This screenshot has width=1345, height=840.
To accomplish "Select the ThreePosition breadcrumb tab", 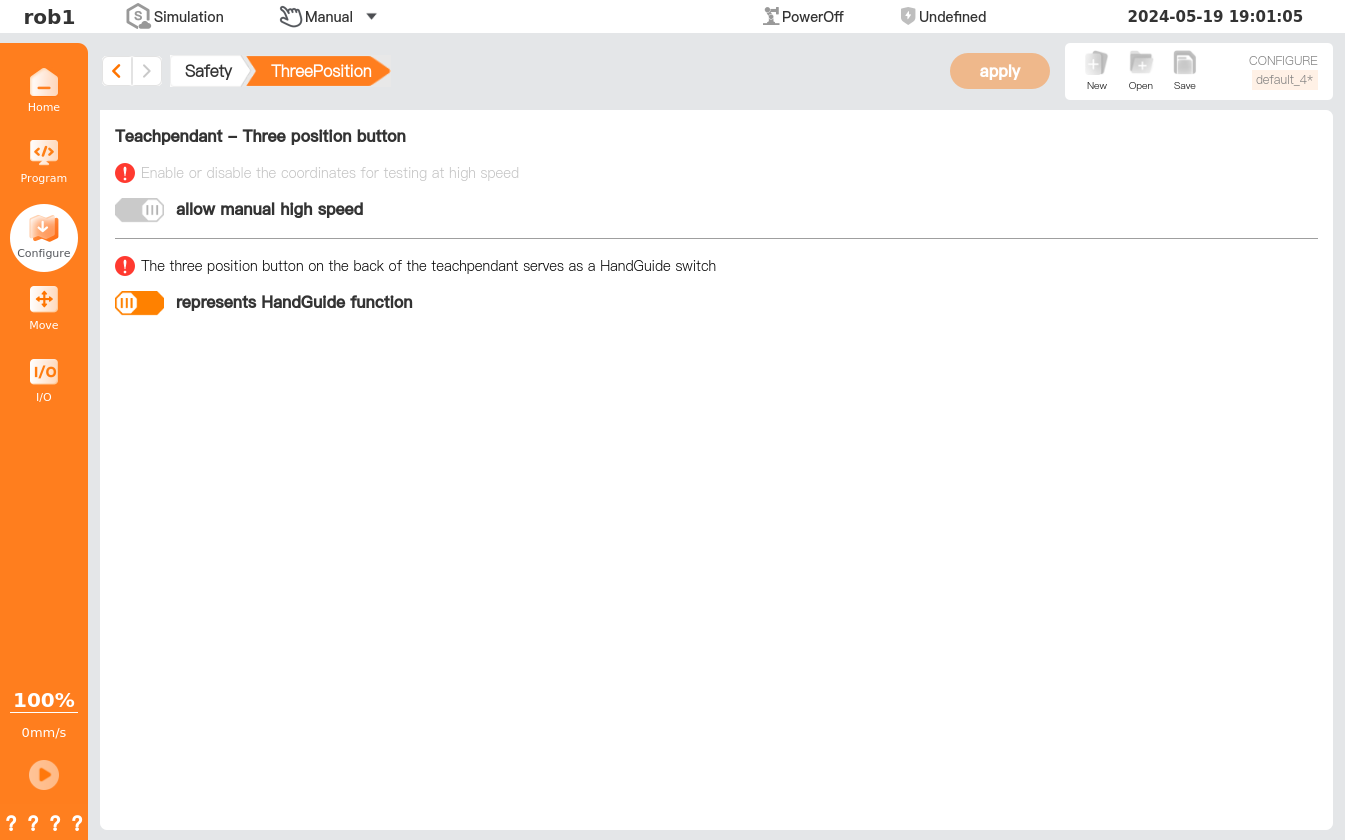I will point(321,71).
